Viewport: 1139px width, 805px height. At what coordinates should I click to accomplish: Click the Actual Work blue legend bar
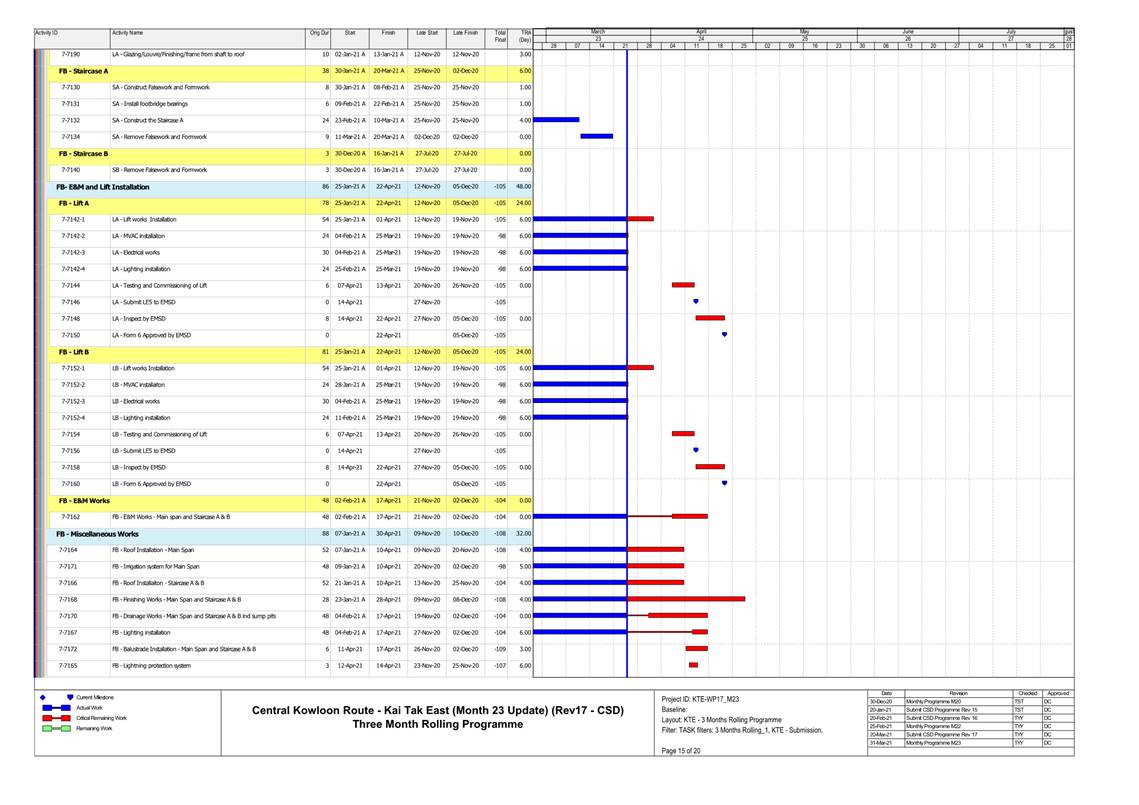58,707
